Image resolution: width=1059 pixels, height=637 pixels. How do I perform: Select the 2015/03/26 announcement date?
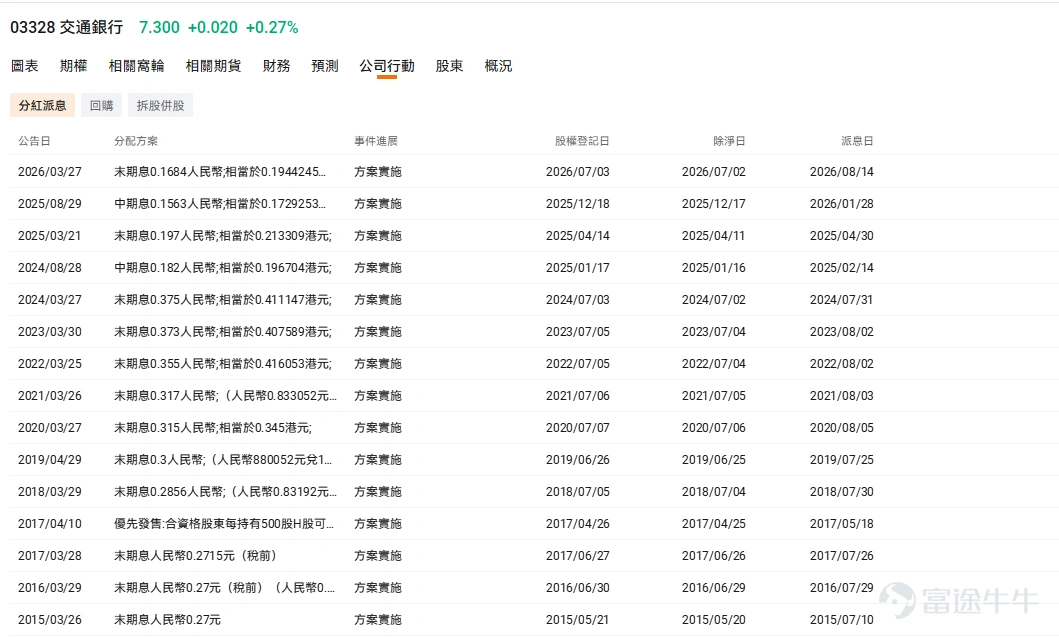[x=50, y=619]
